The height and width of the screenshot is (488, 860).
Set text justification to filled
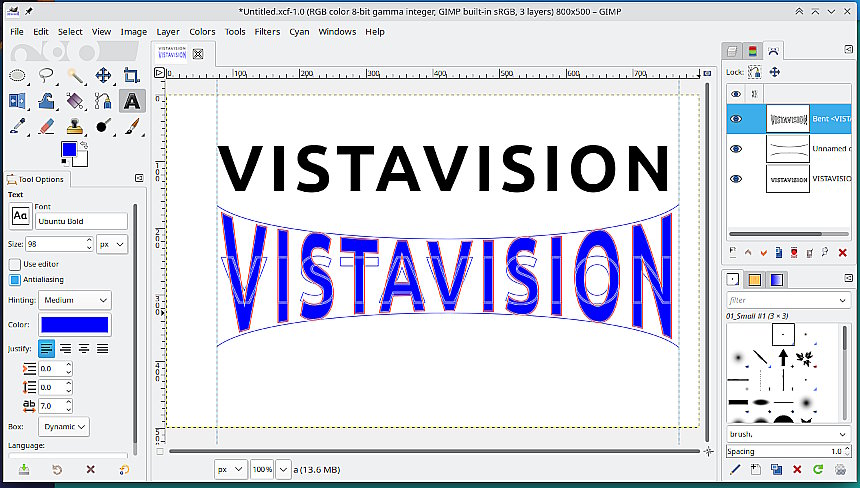point(103,349)
